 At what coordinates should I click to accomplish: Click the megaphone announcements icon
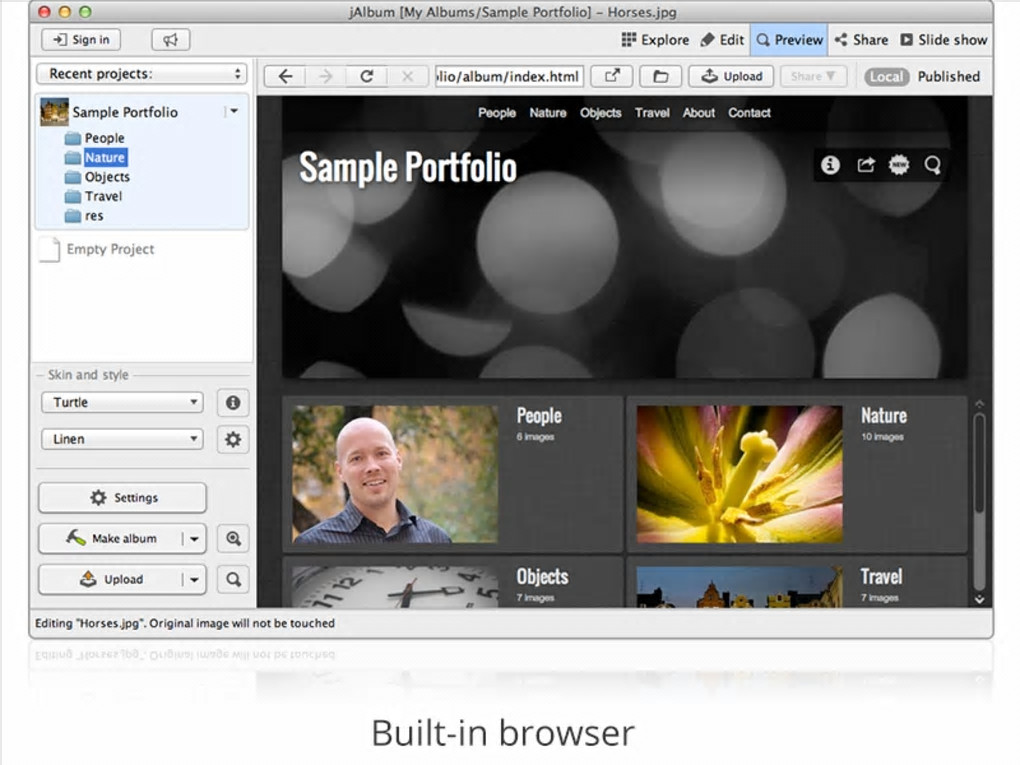[x=170, y=40]
